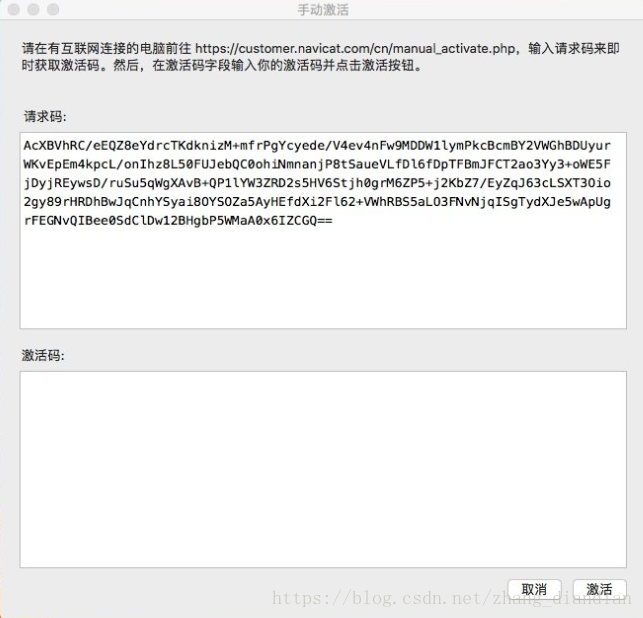Place cursor in request code line starting 2gy89rHRDhBwJq

coord(317,202)
